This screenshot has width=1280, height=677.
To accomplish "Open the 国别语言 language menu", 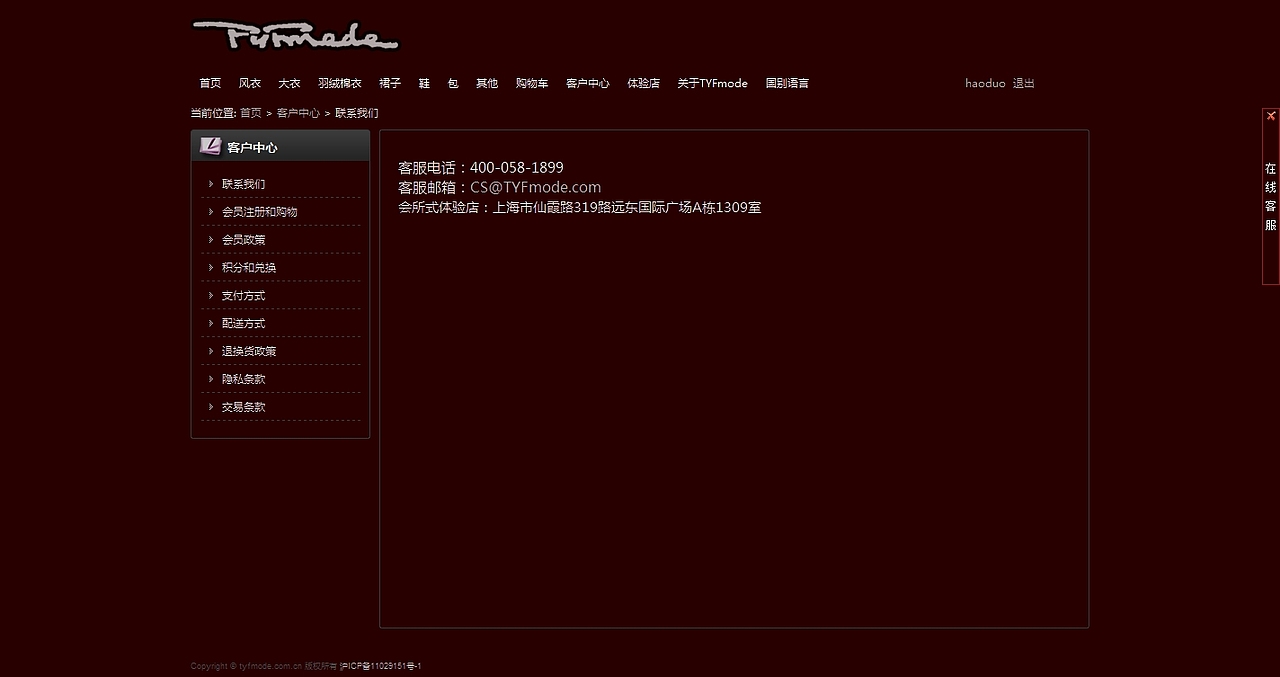I will point(787,83).
